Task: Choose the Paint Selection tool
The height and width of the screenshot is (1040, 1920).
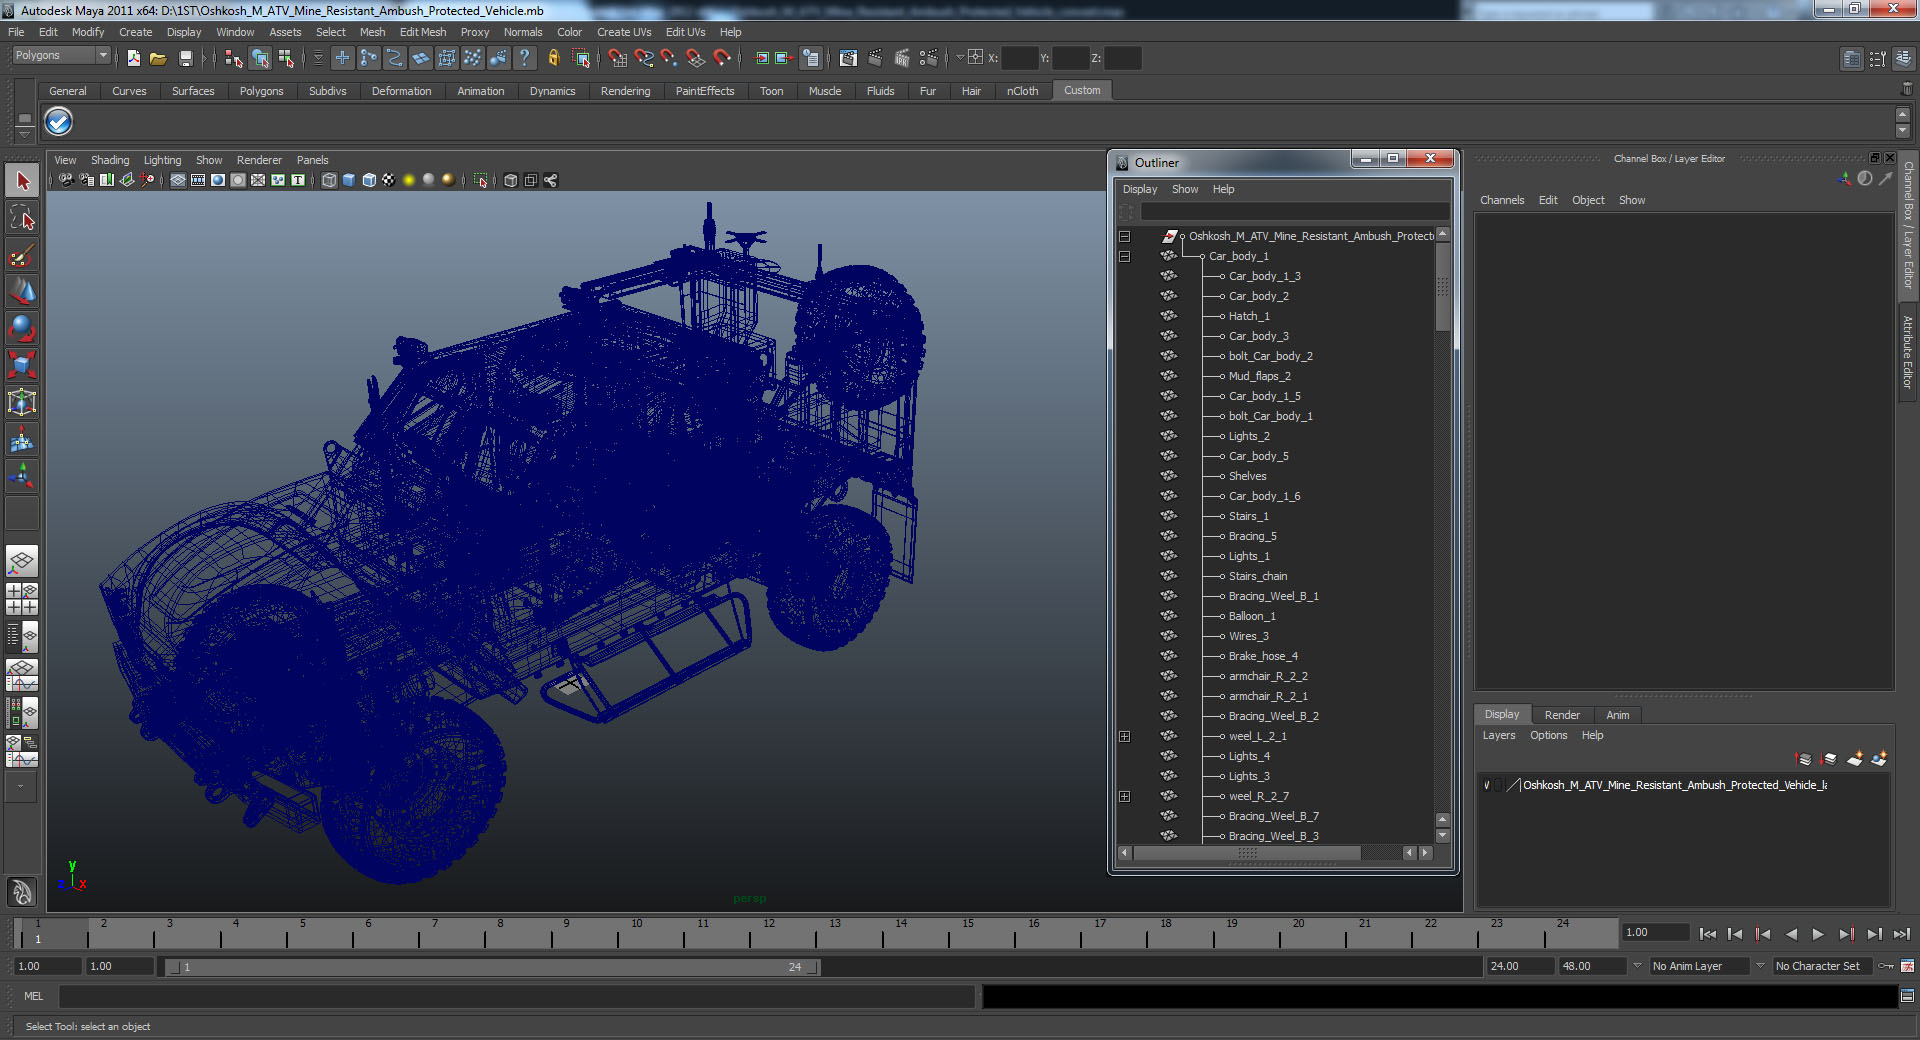Action: point(22,255)
